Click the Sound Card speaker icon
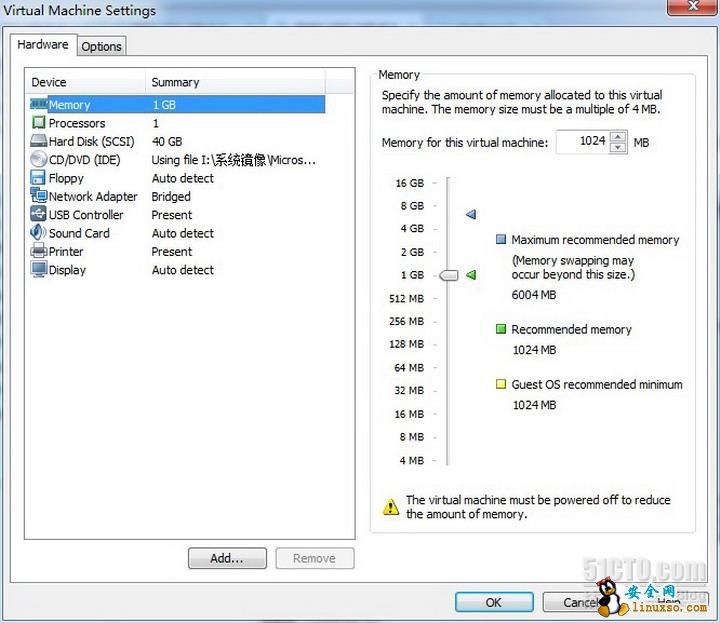Viewport: 720px width, 623px height. coord(39,233)
